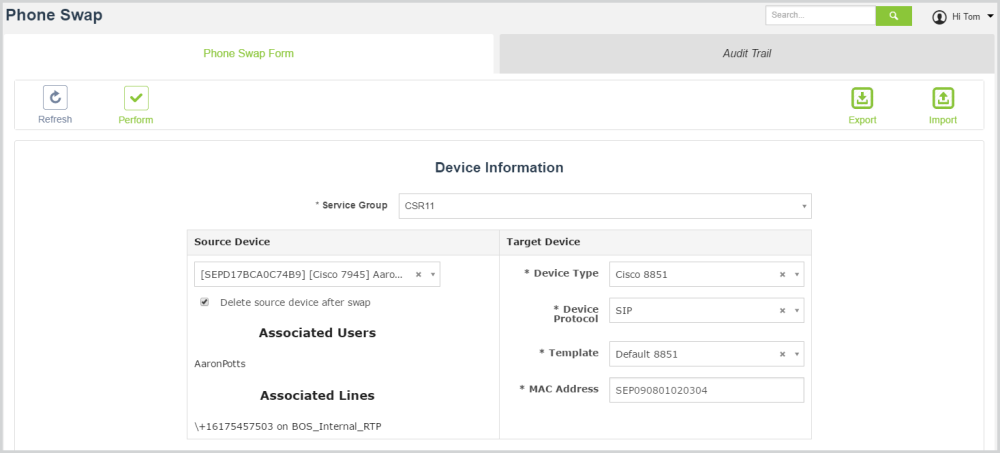The height and width of the screenshot is (453, 1000).
Task: Expand the Template dropdown arrow
Action: (797, 354)
